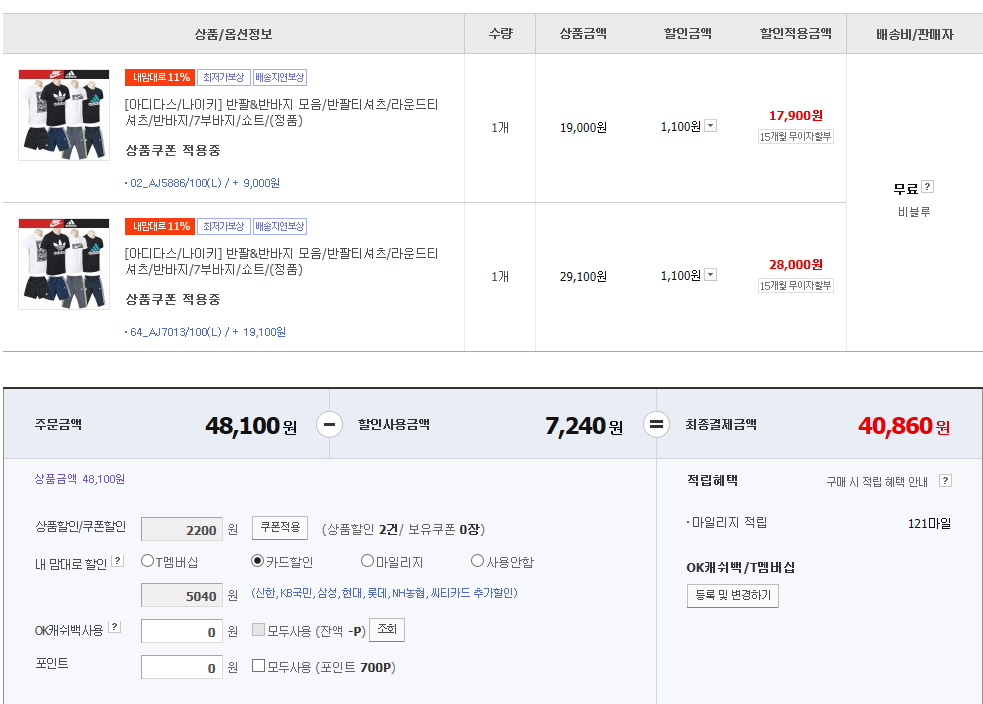Open help icon beside 구매 시 적립 혜택 안내

click(x=945, y=481)
